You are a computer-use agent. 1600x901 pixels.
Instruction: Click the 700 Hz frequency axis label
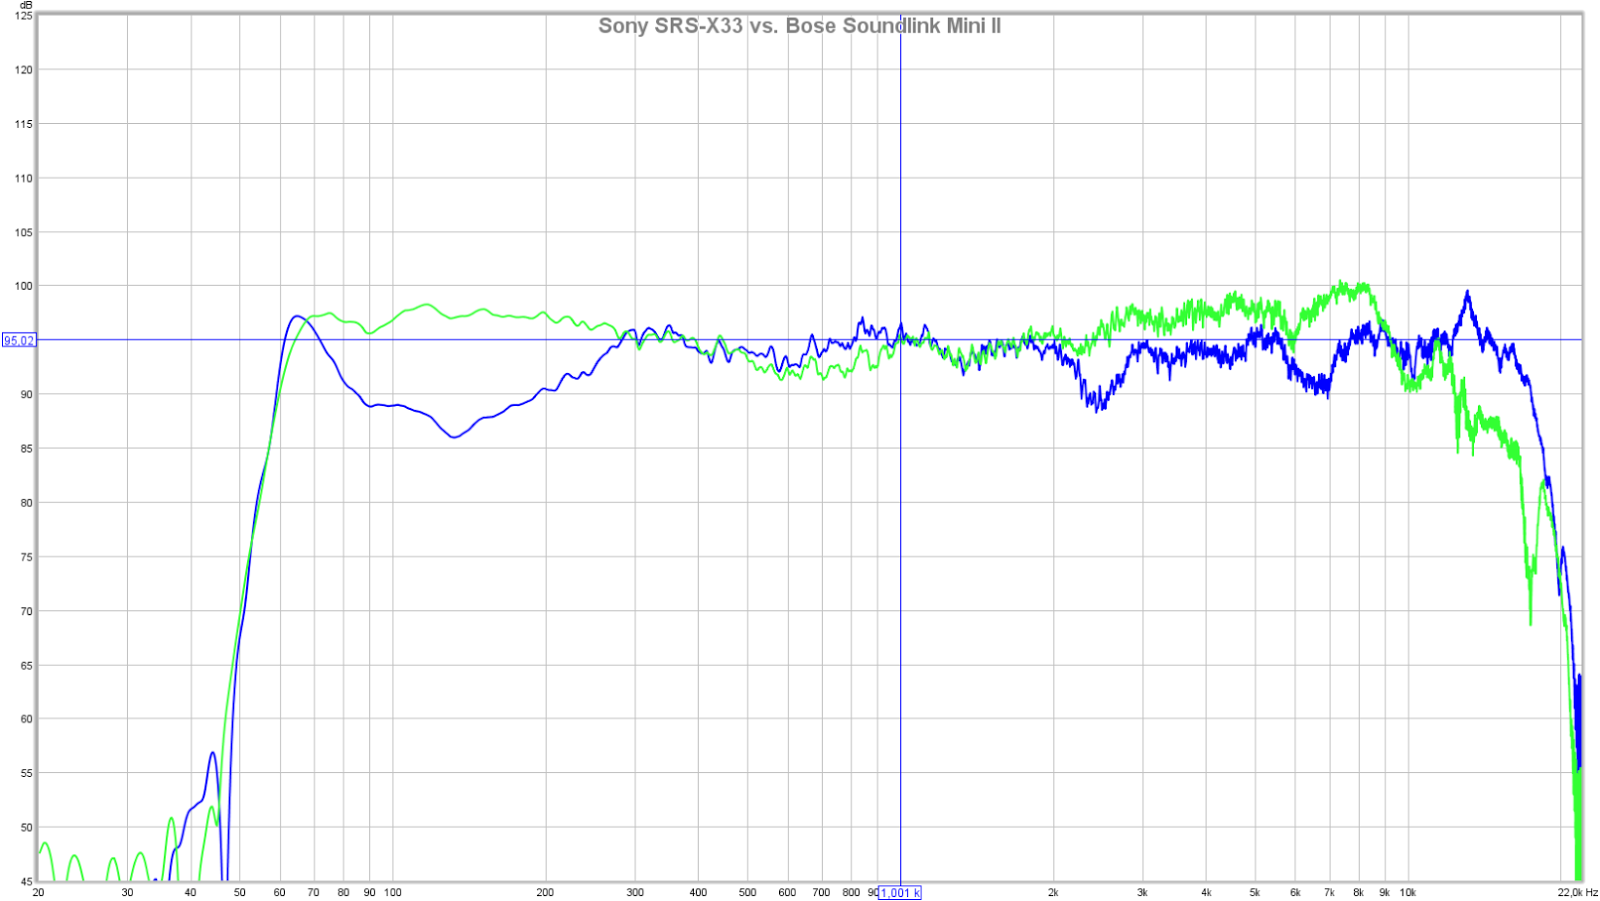(821, 892)
